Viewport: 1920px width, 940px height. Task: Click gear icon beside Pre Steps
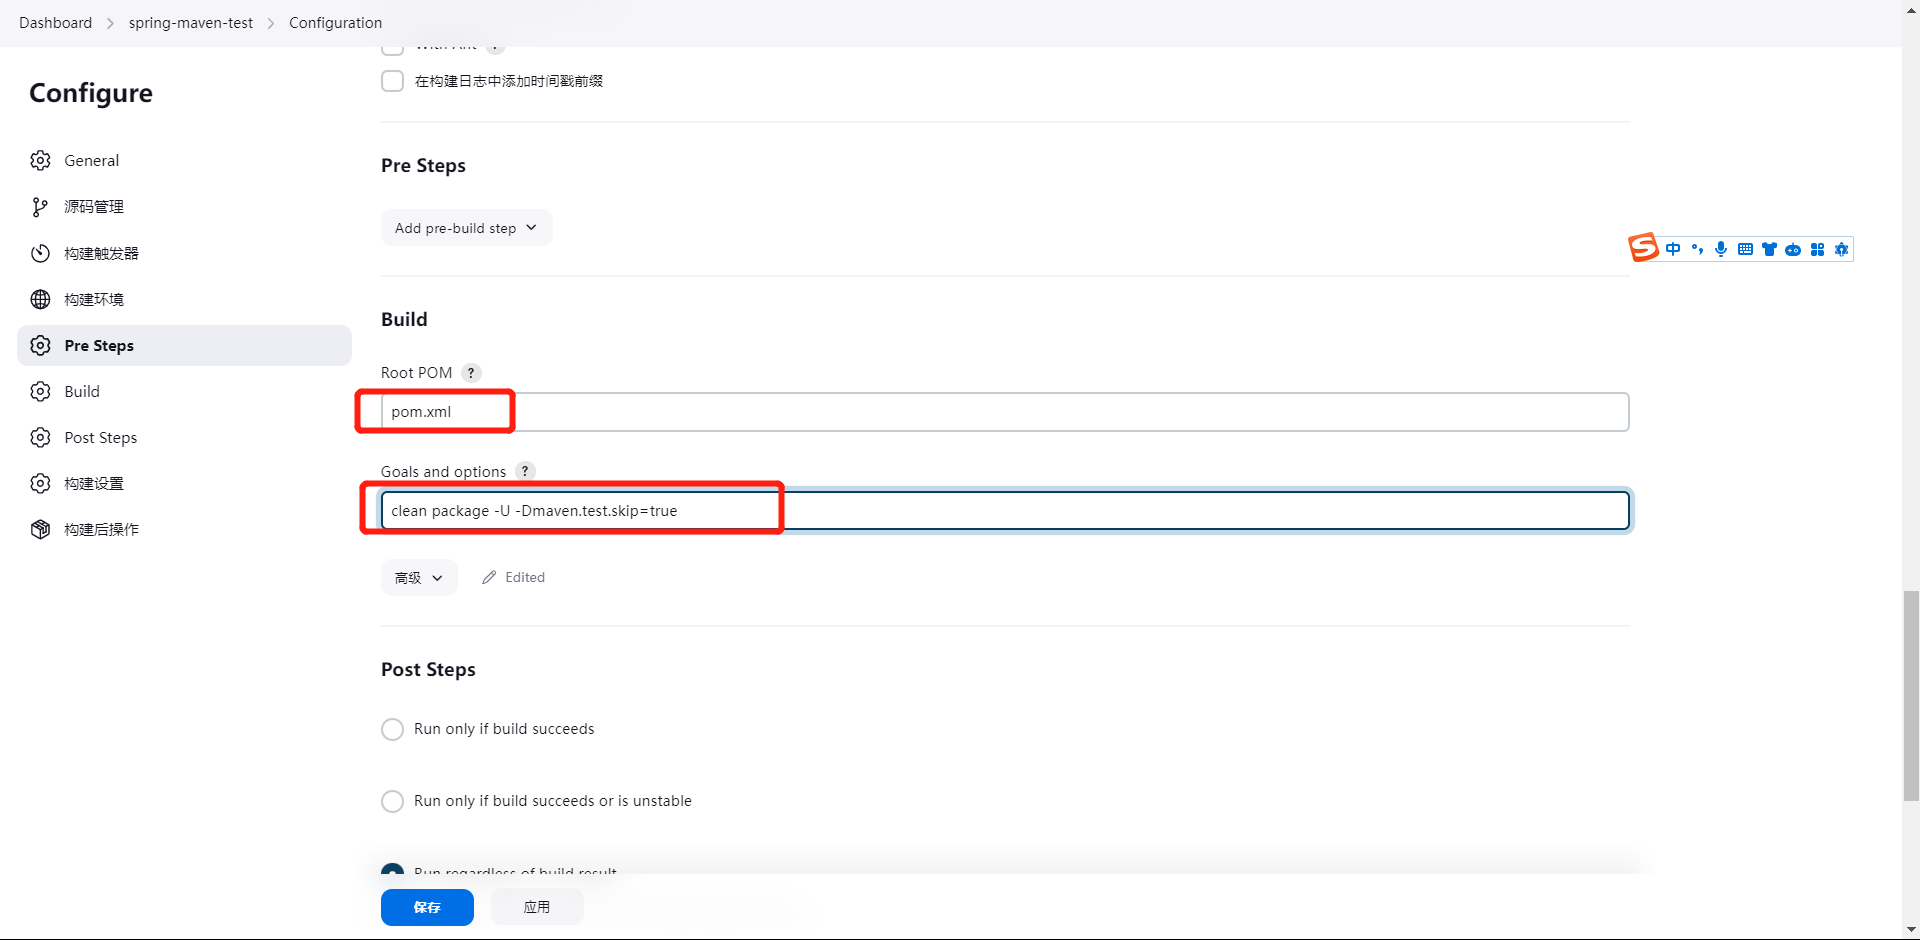point(40,345)
